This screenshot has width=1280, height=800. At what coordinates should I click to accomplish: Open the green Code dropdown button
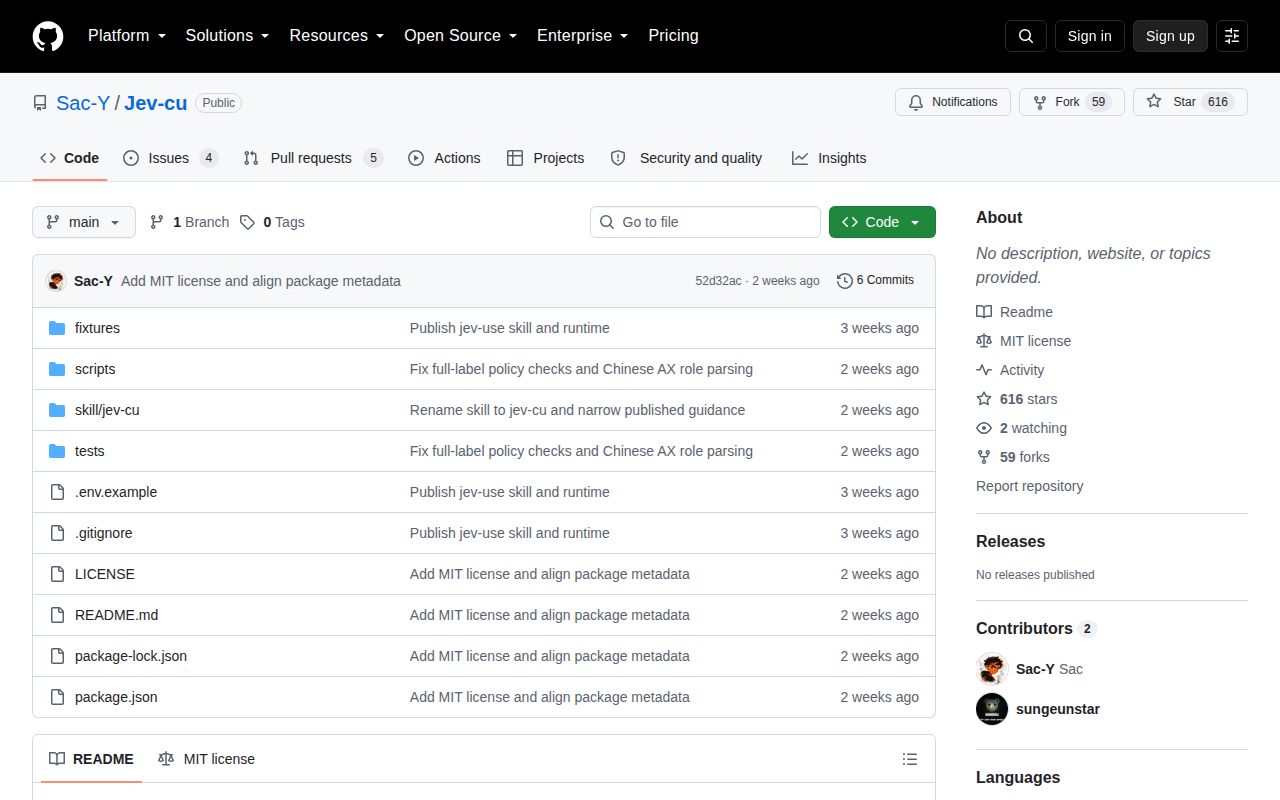882,222
